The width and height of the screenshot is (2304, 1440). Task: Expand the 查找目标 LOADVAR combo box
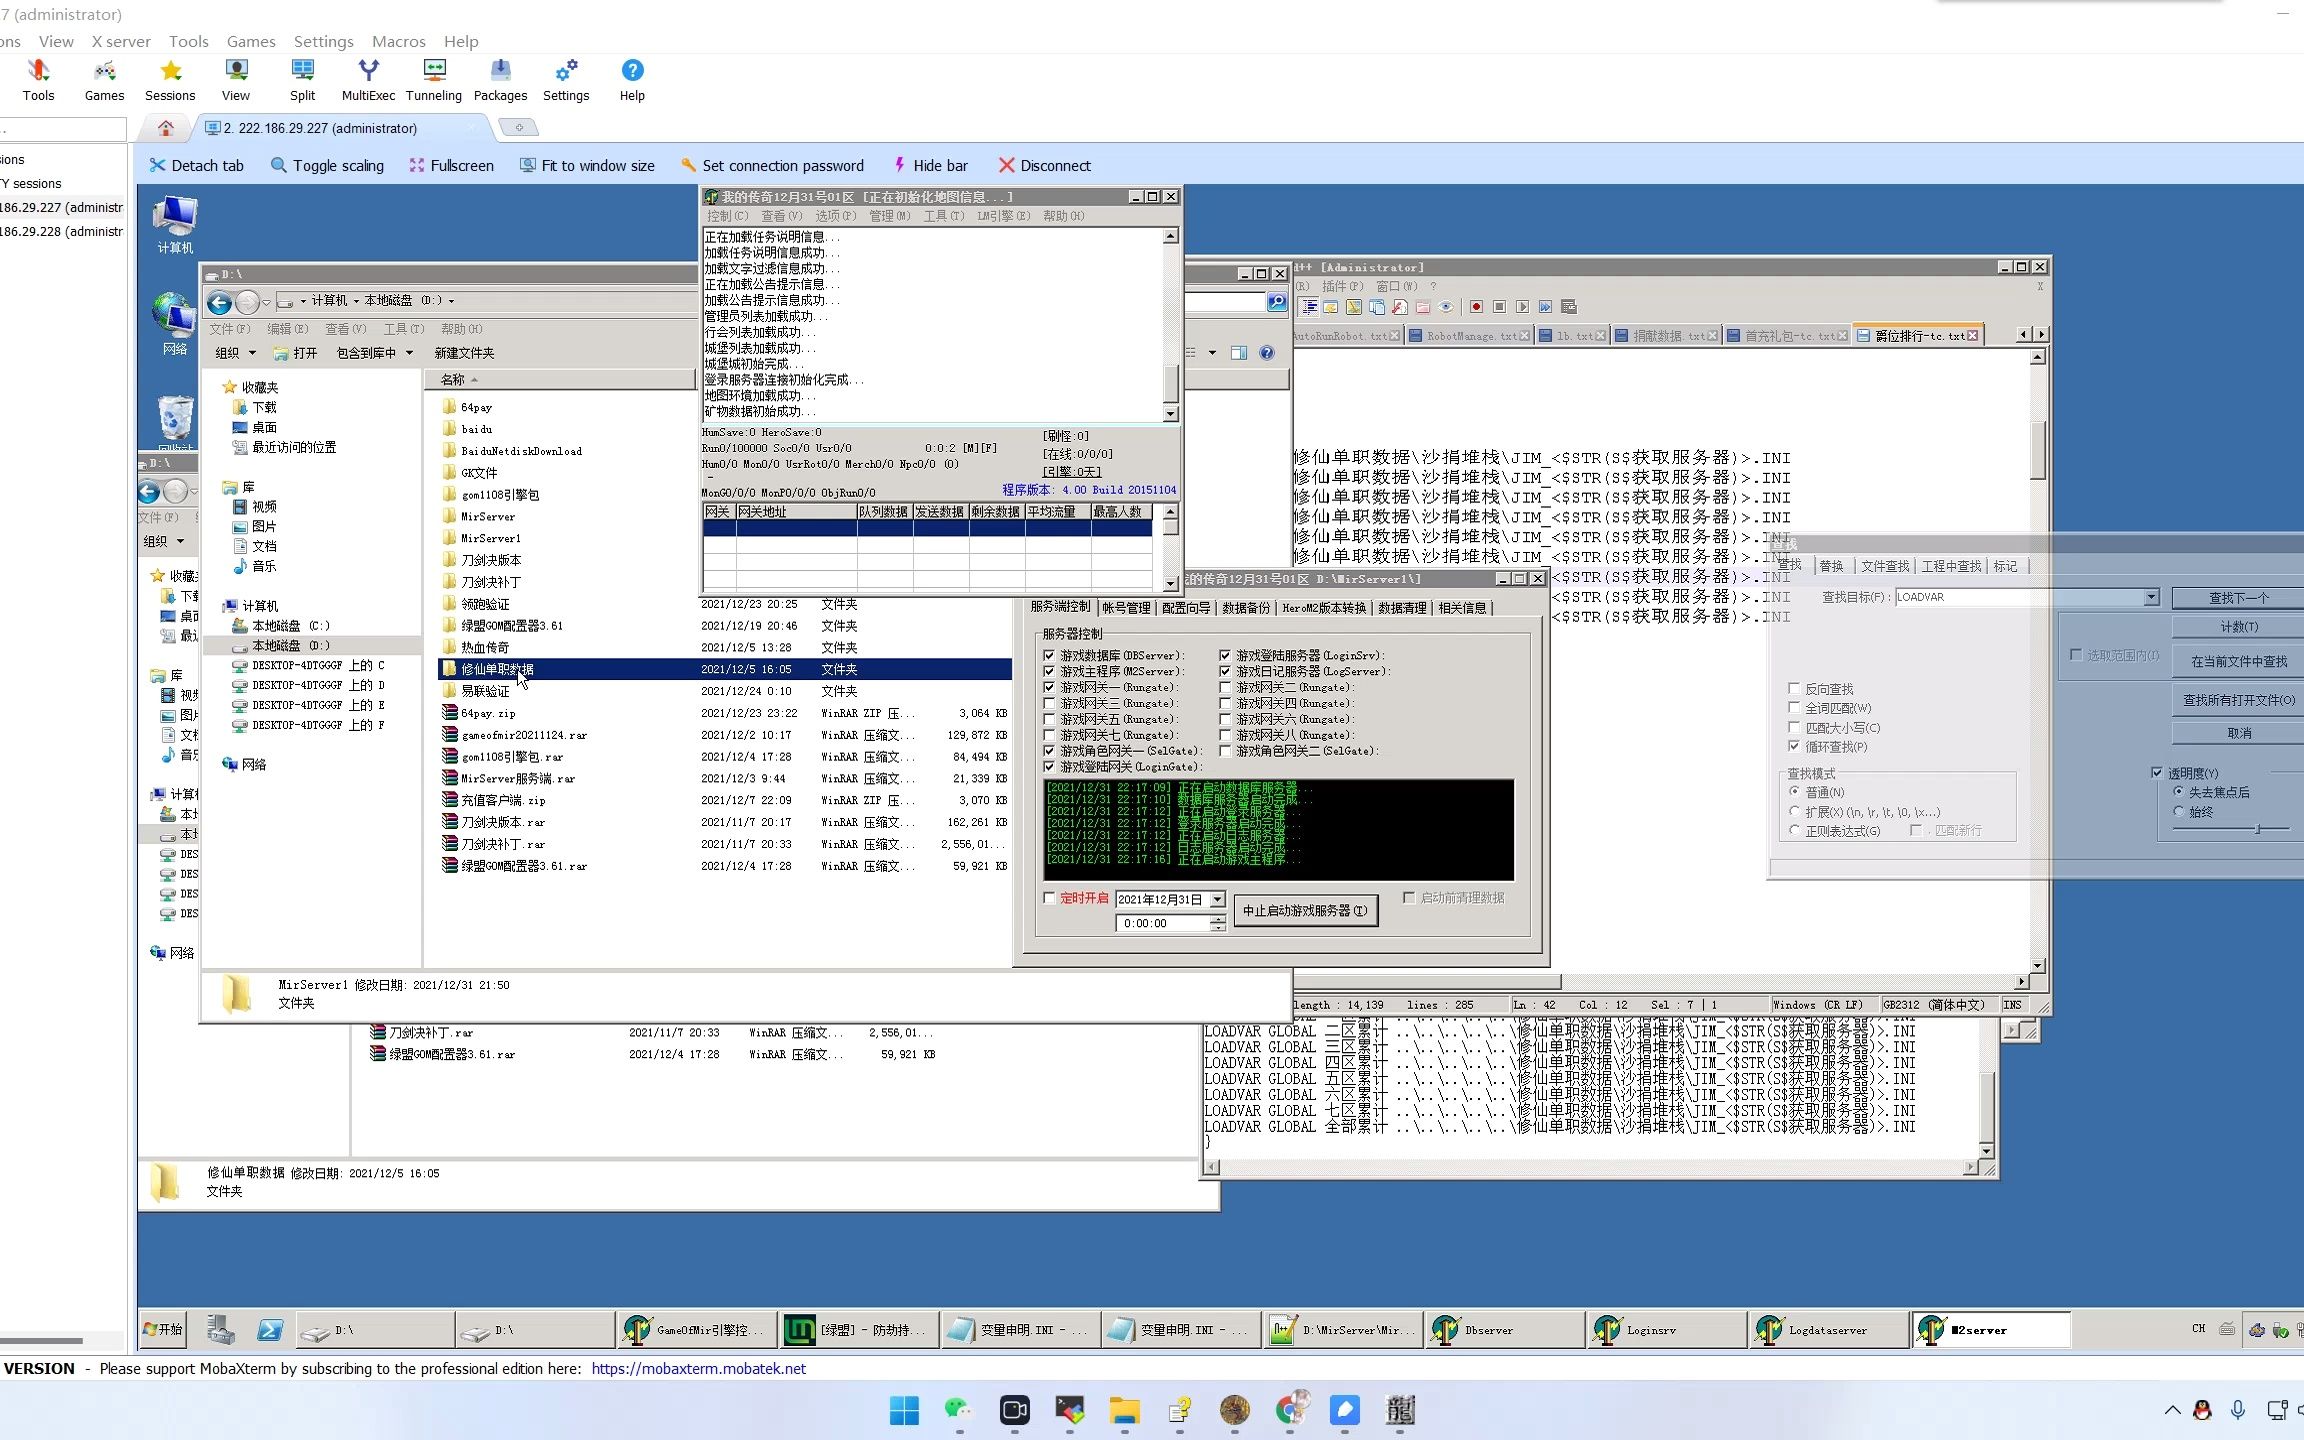coord(2151,598)
